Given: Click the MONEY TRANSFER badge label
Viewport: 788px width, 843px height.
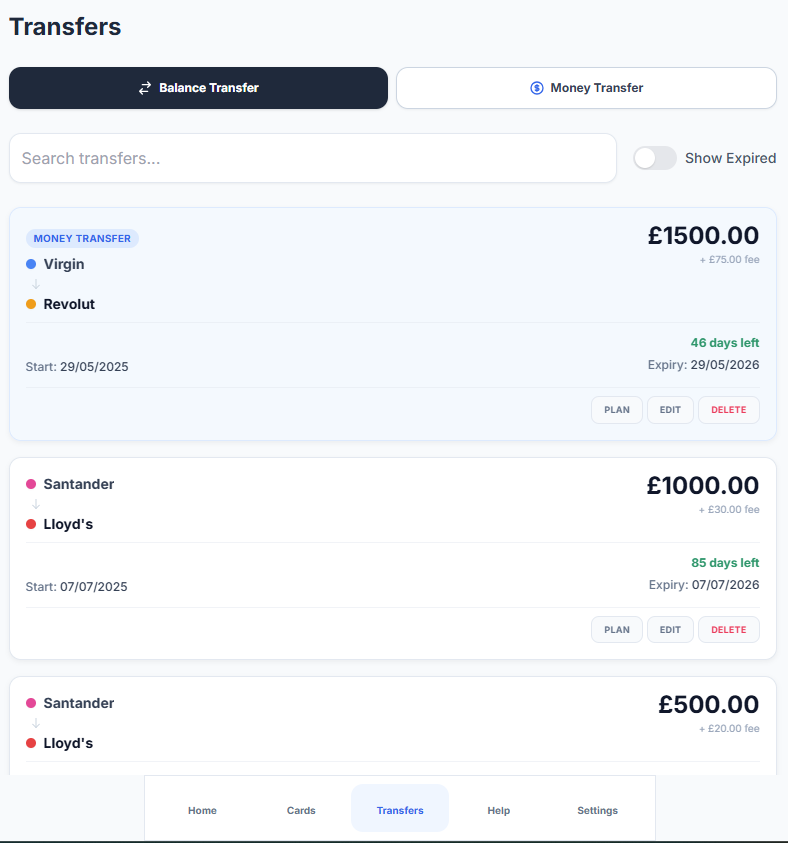Looking at the screenshot, I should pos(82,238).
